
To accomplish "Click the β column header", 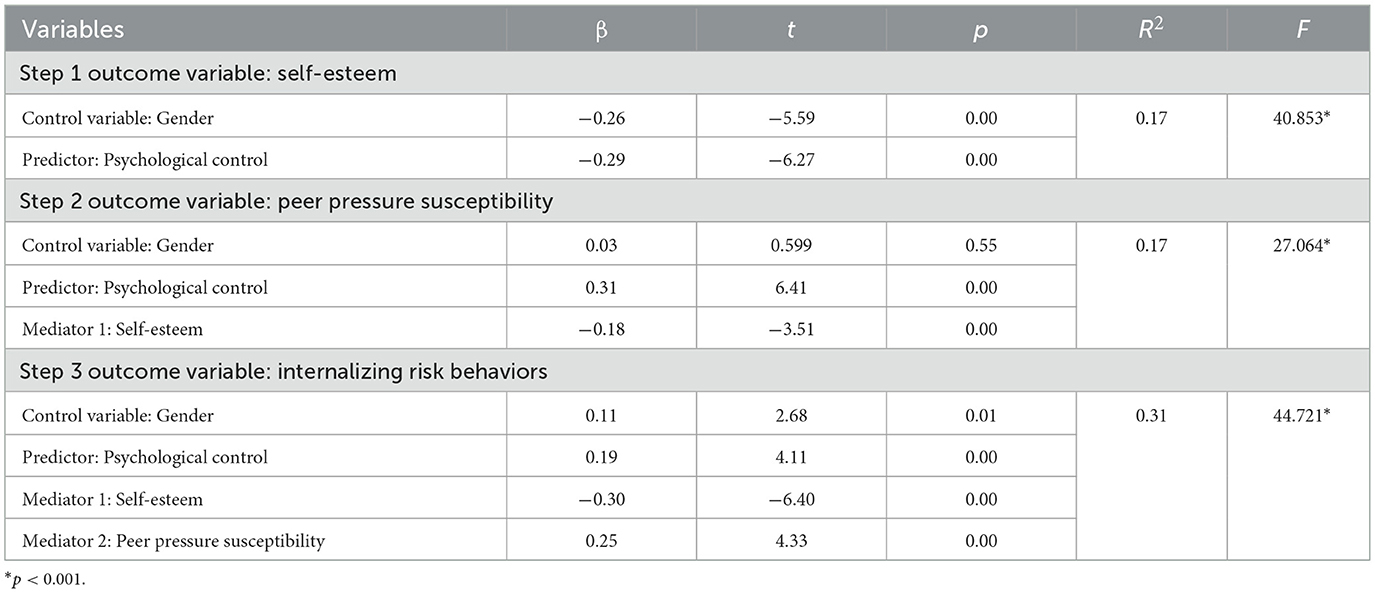I will coord(600,29).
